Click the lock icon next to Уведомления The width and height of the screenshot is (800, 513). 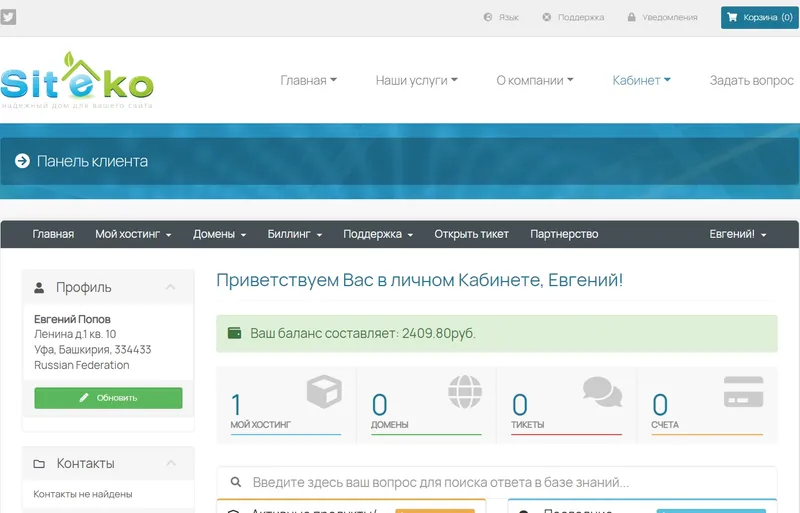point(631,17)
